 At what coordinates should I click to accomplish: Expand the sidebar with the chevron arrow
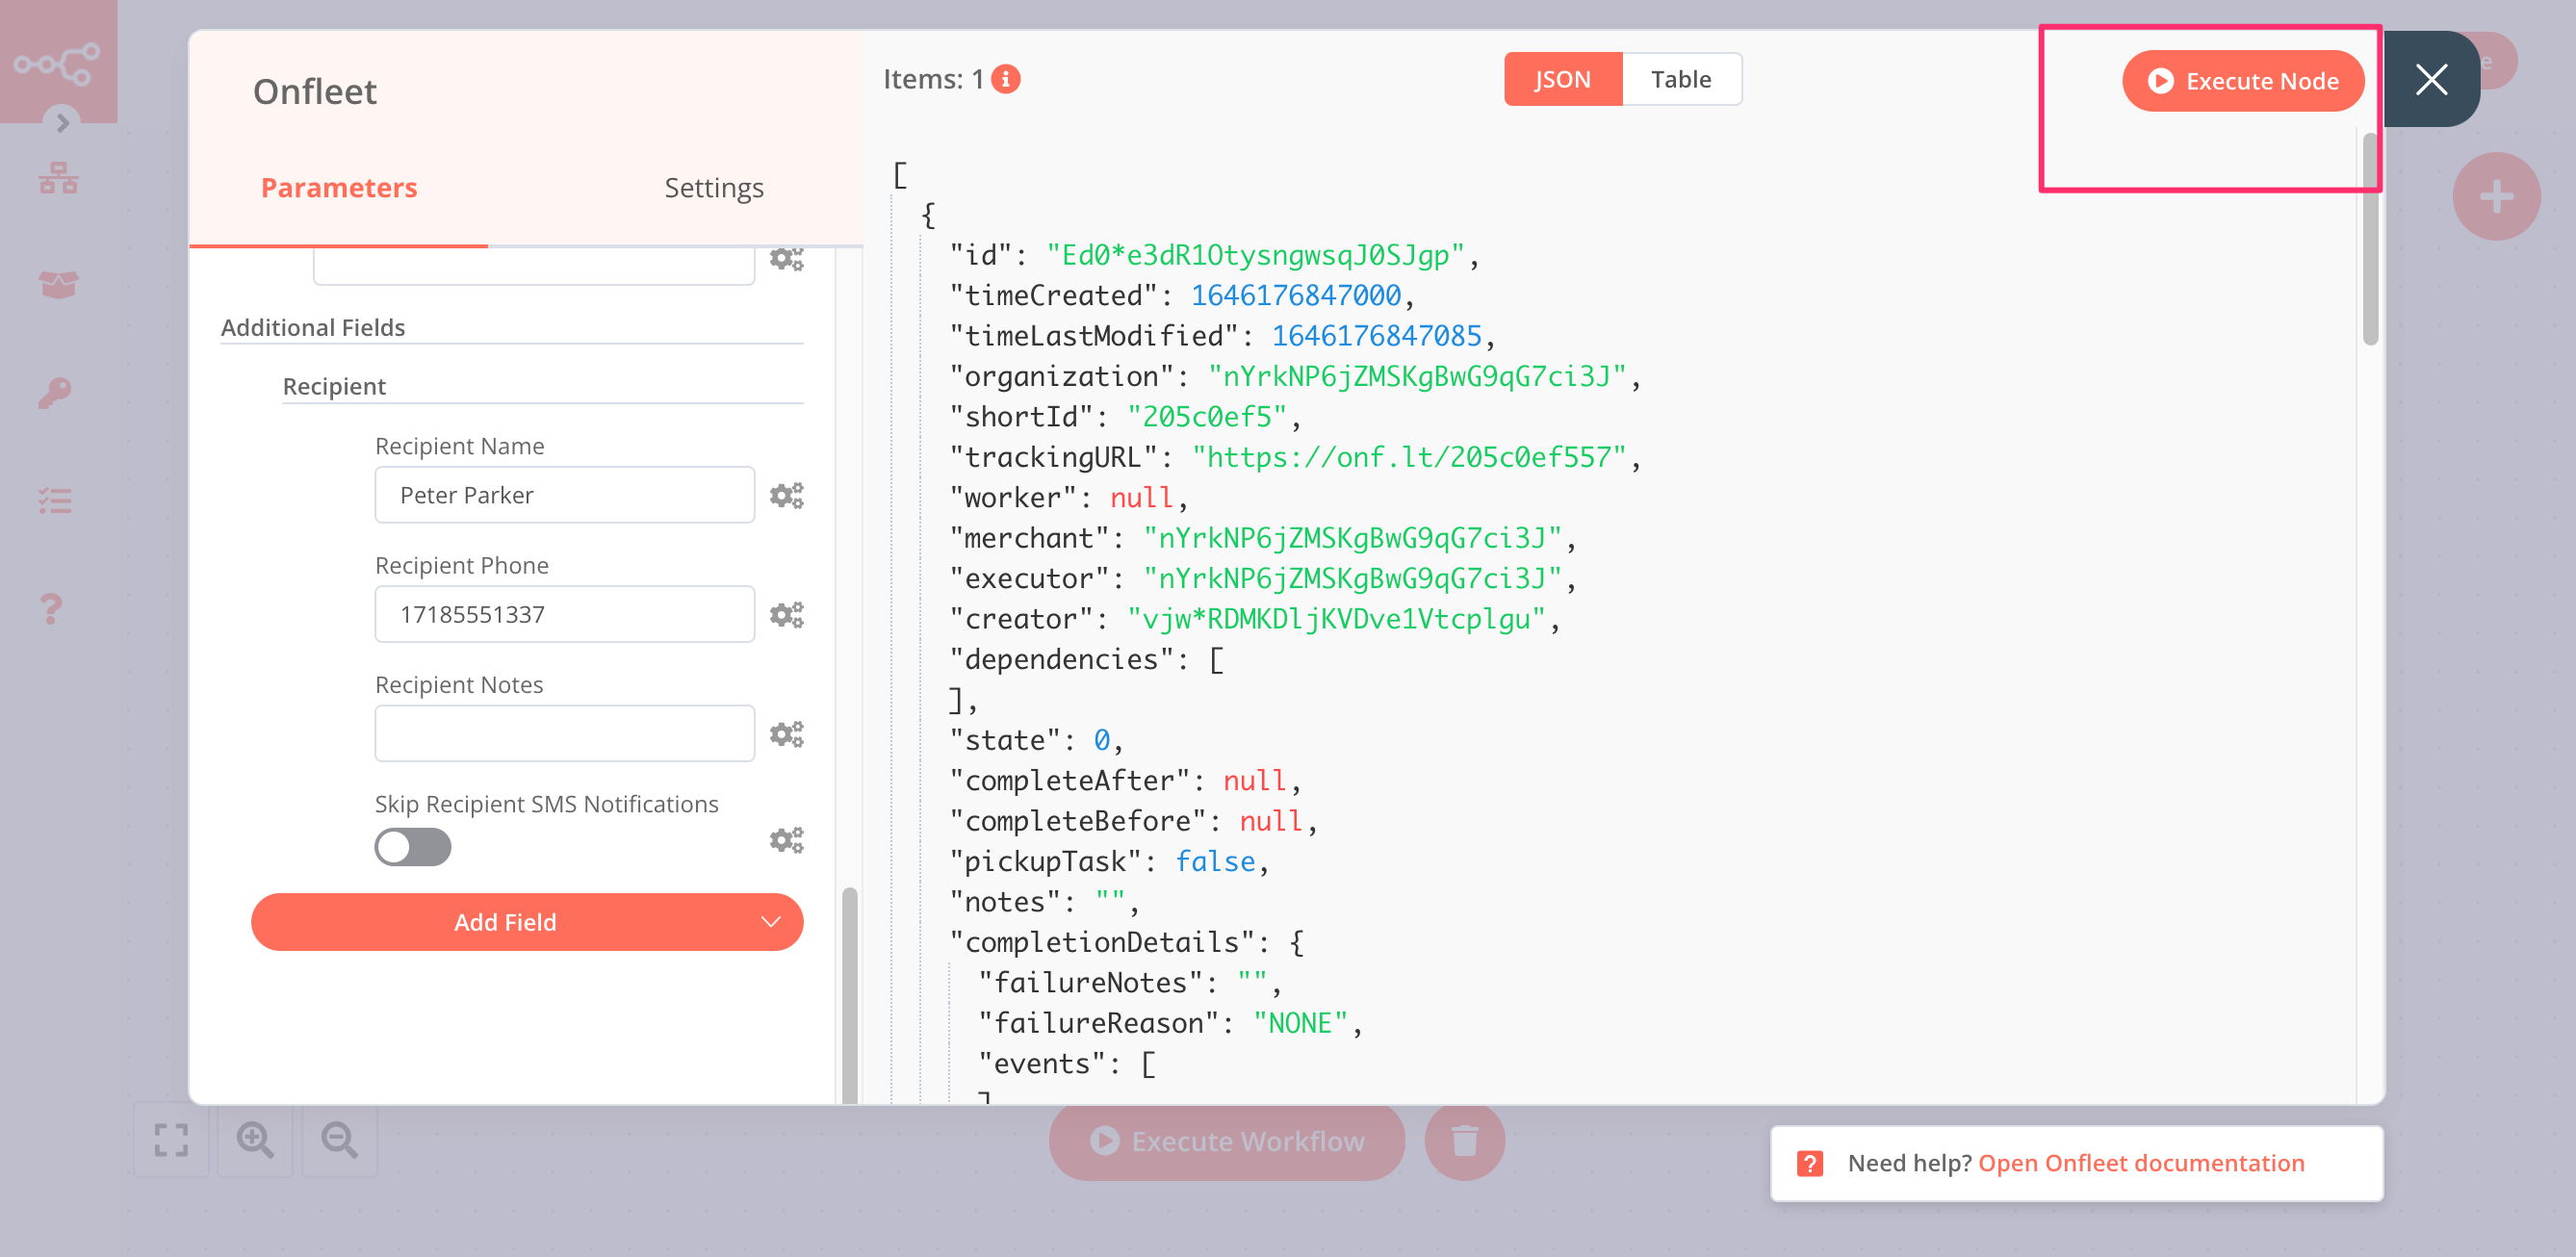pyautogui.click(x=62, y=122)
